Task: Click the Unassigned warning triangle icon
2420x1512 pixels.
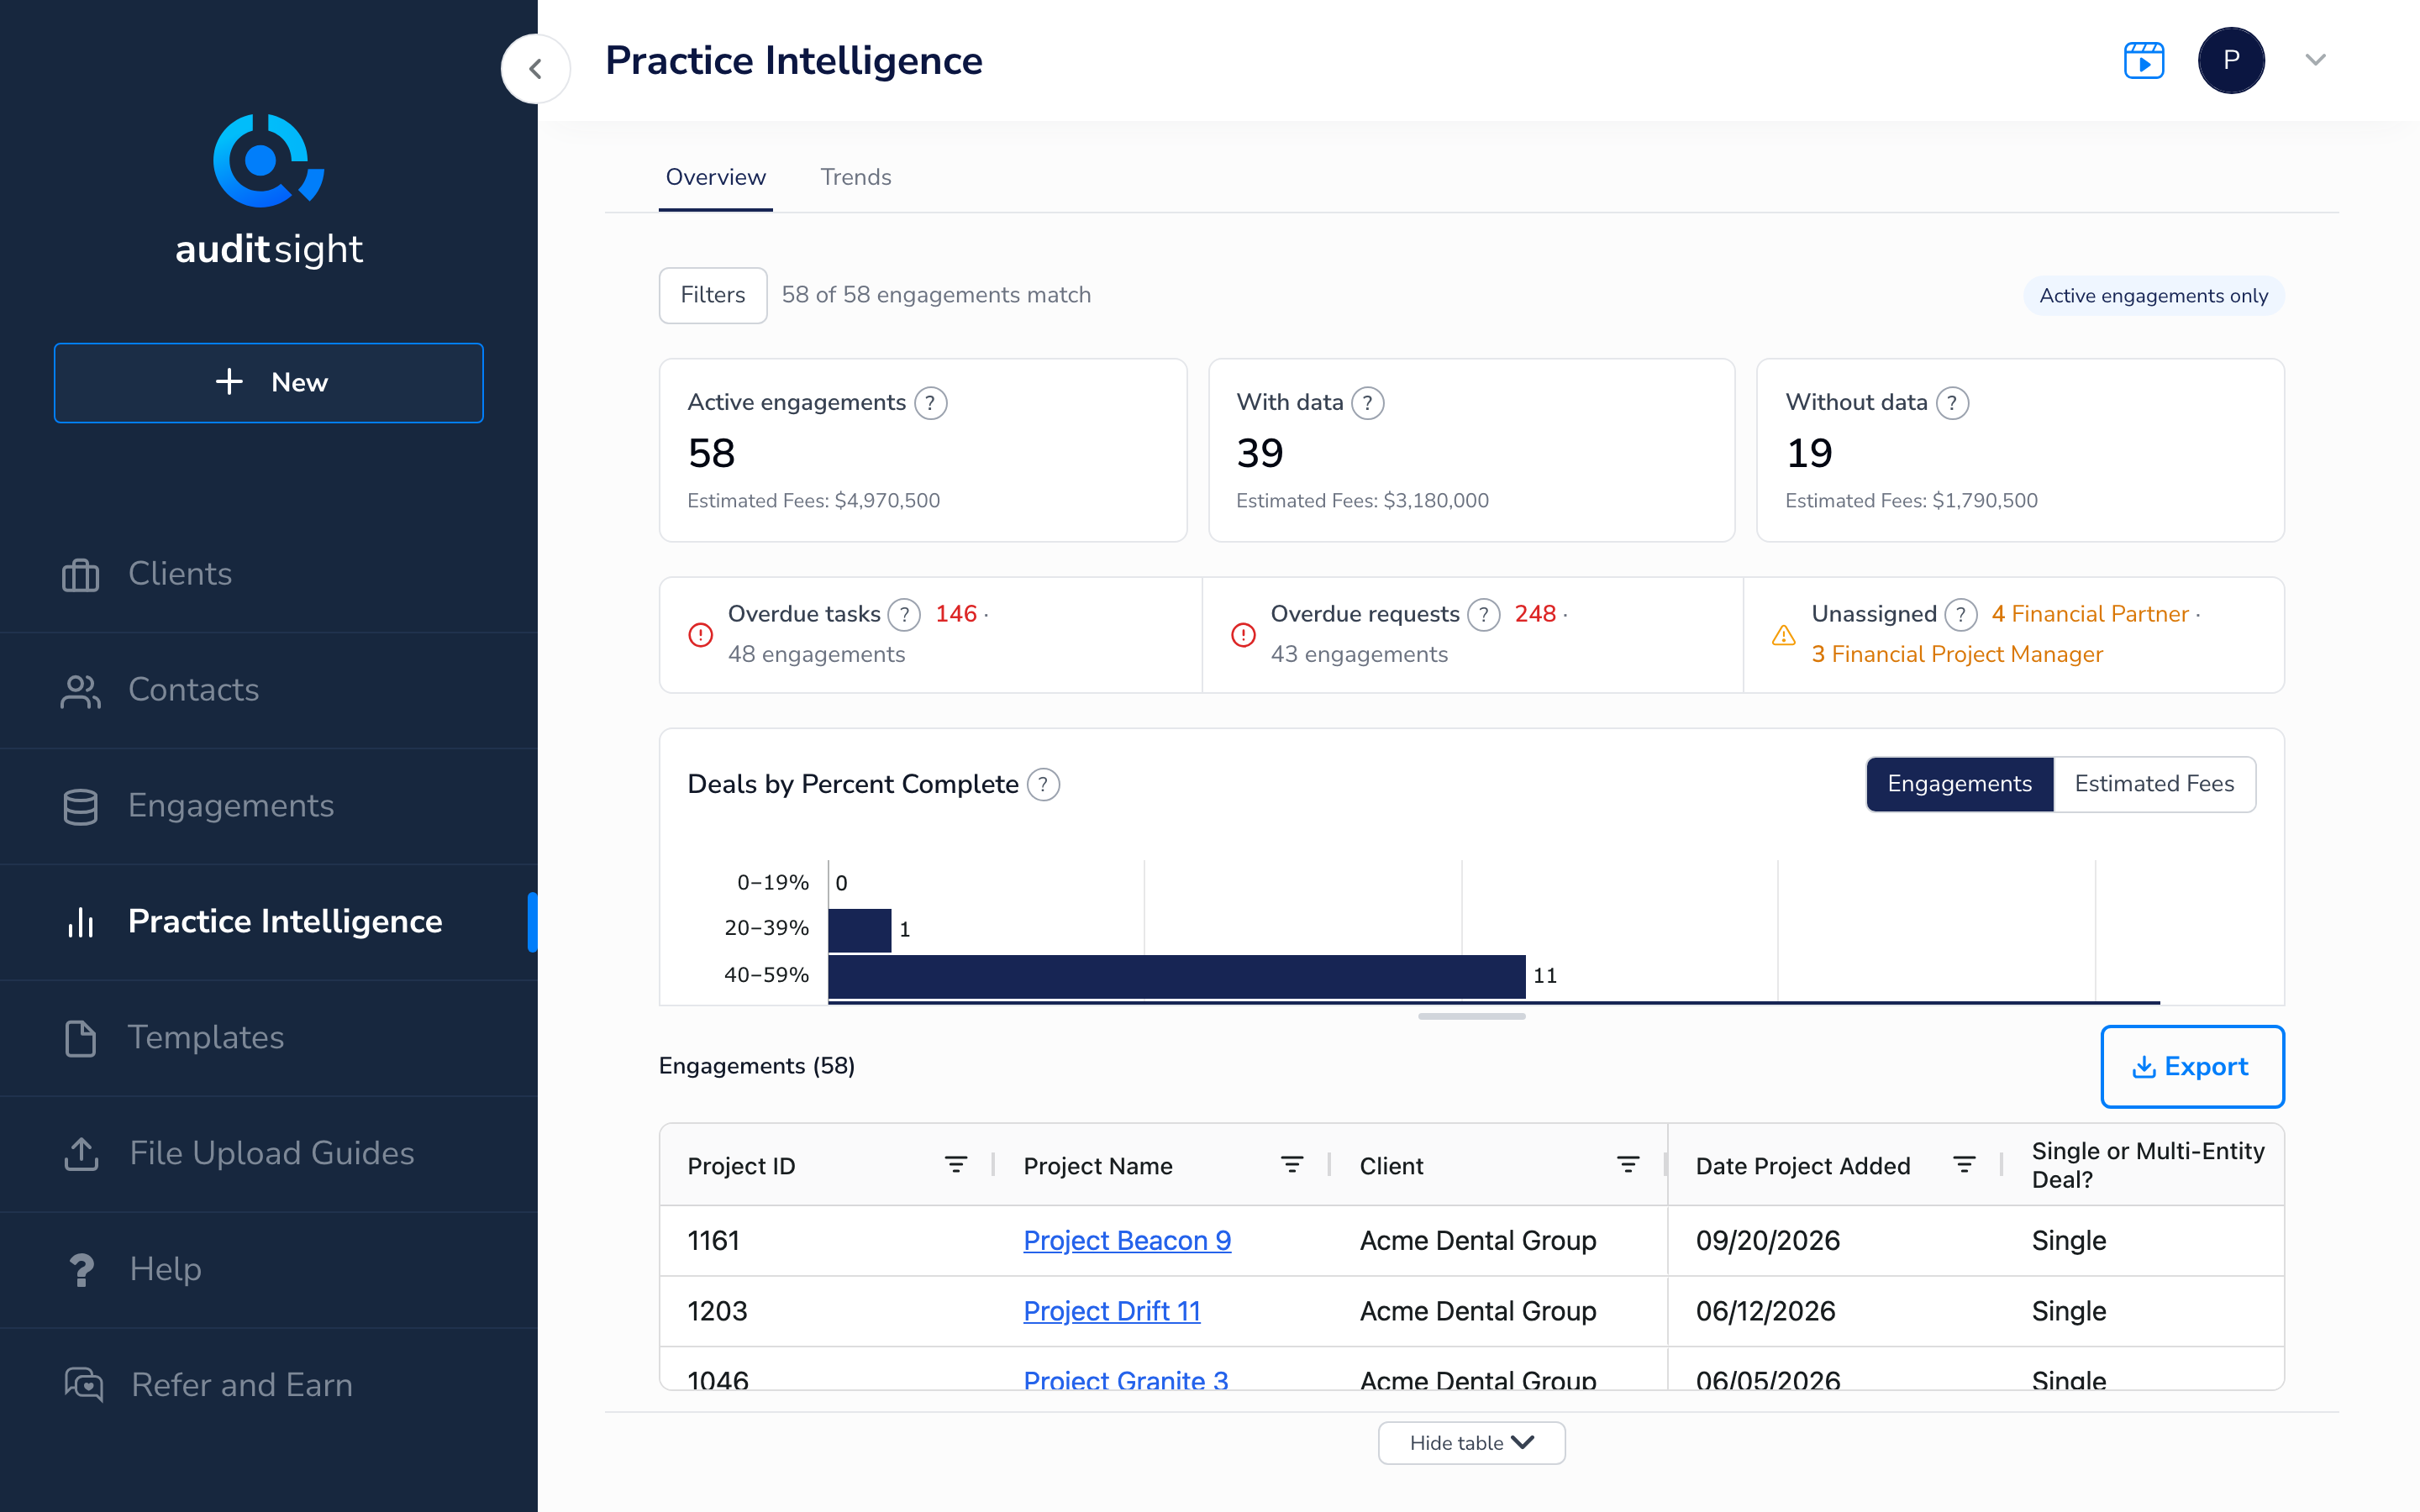Action: click(x=1783, y=635)
